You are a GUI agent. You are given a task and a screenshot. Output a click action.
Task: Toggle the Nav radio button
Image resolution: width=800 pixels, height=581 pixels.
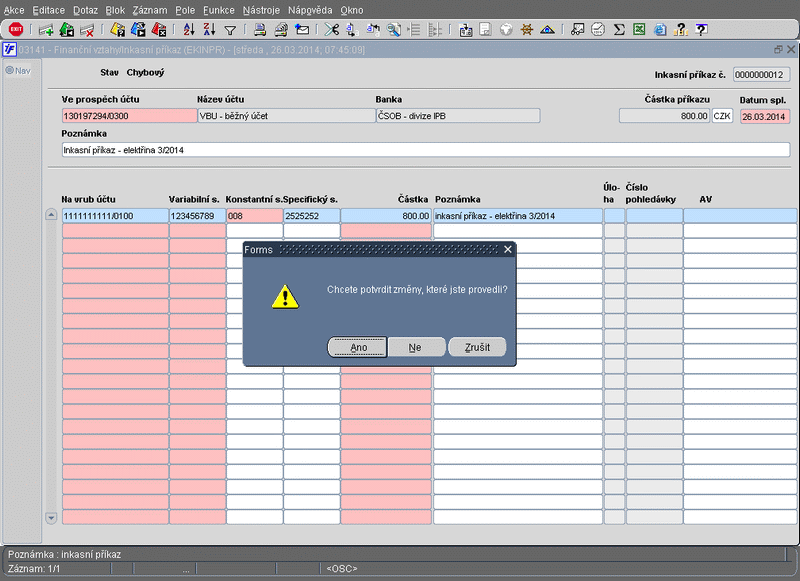click(9, 70)
